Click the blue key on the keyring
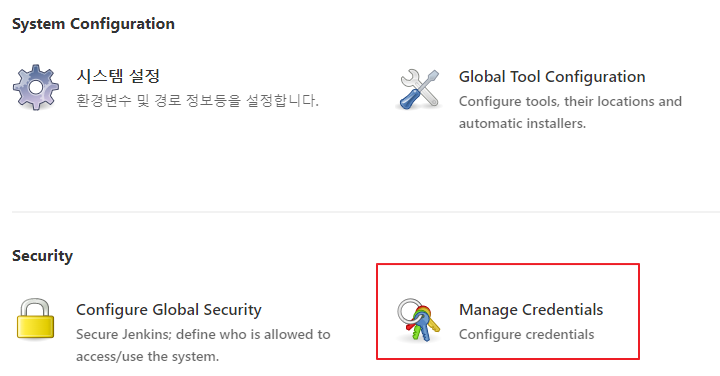The width and height of the screenshot is (720, 376). pos(423,328)
